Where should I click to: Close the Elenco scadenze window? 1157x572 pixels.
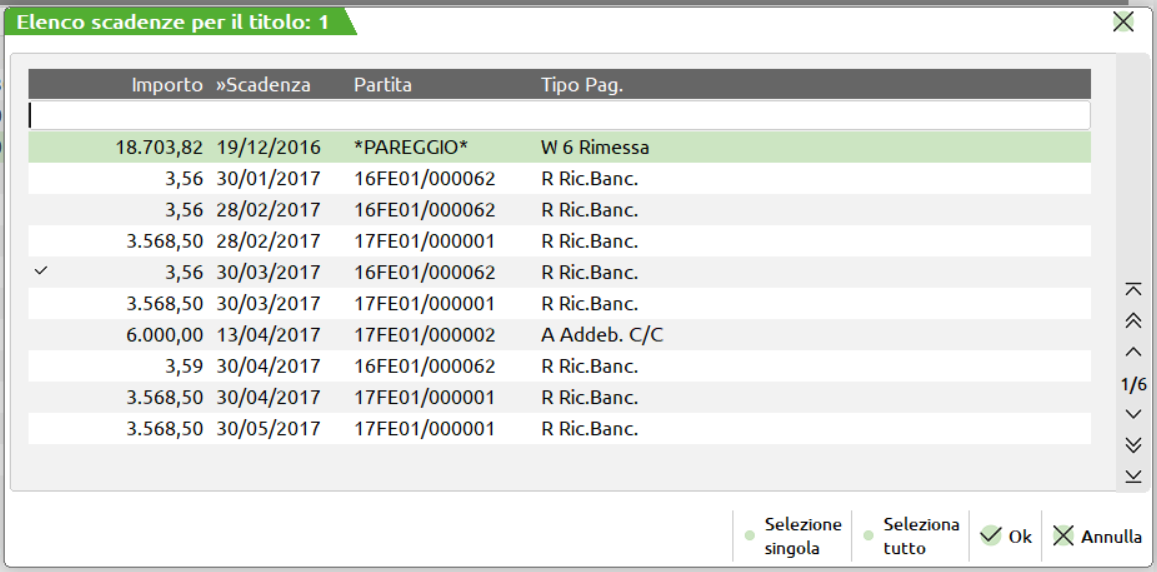[x=1123, y=22]
